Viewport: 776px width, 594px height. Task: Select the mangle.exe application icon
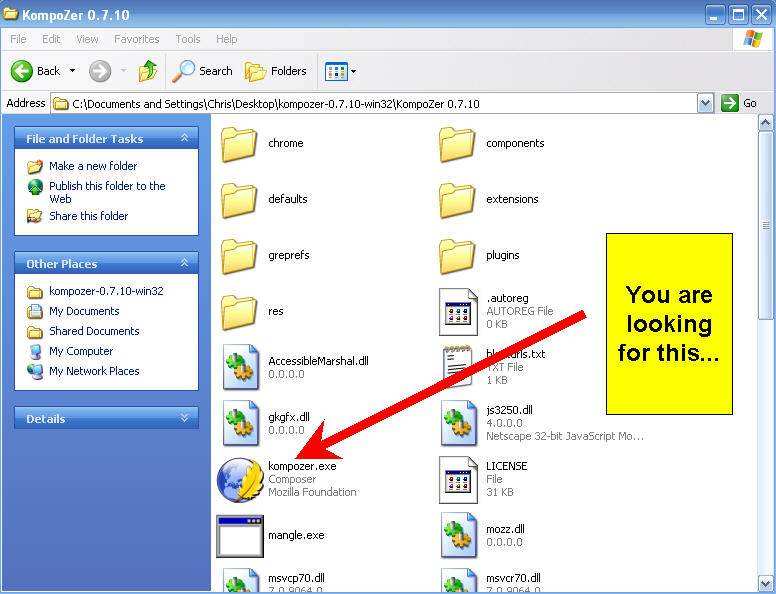(240, 536)
